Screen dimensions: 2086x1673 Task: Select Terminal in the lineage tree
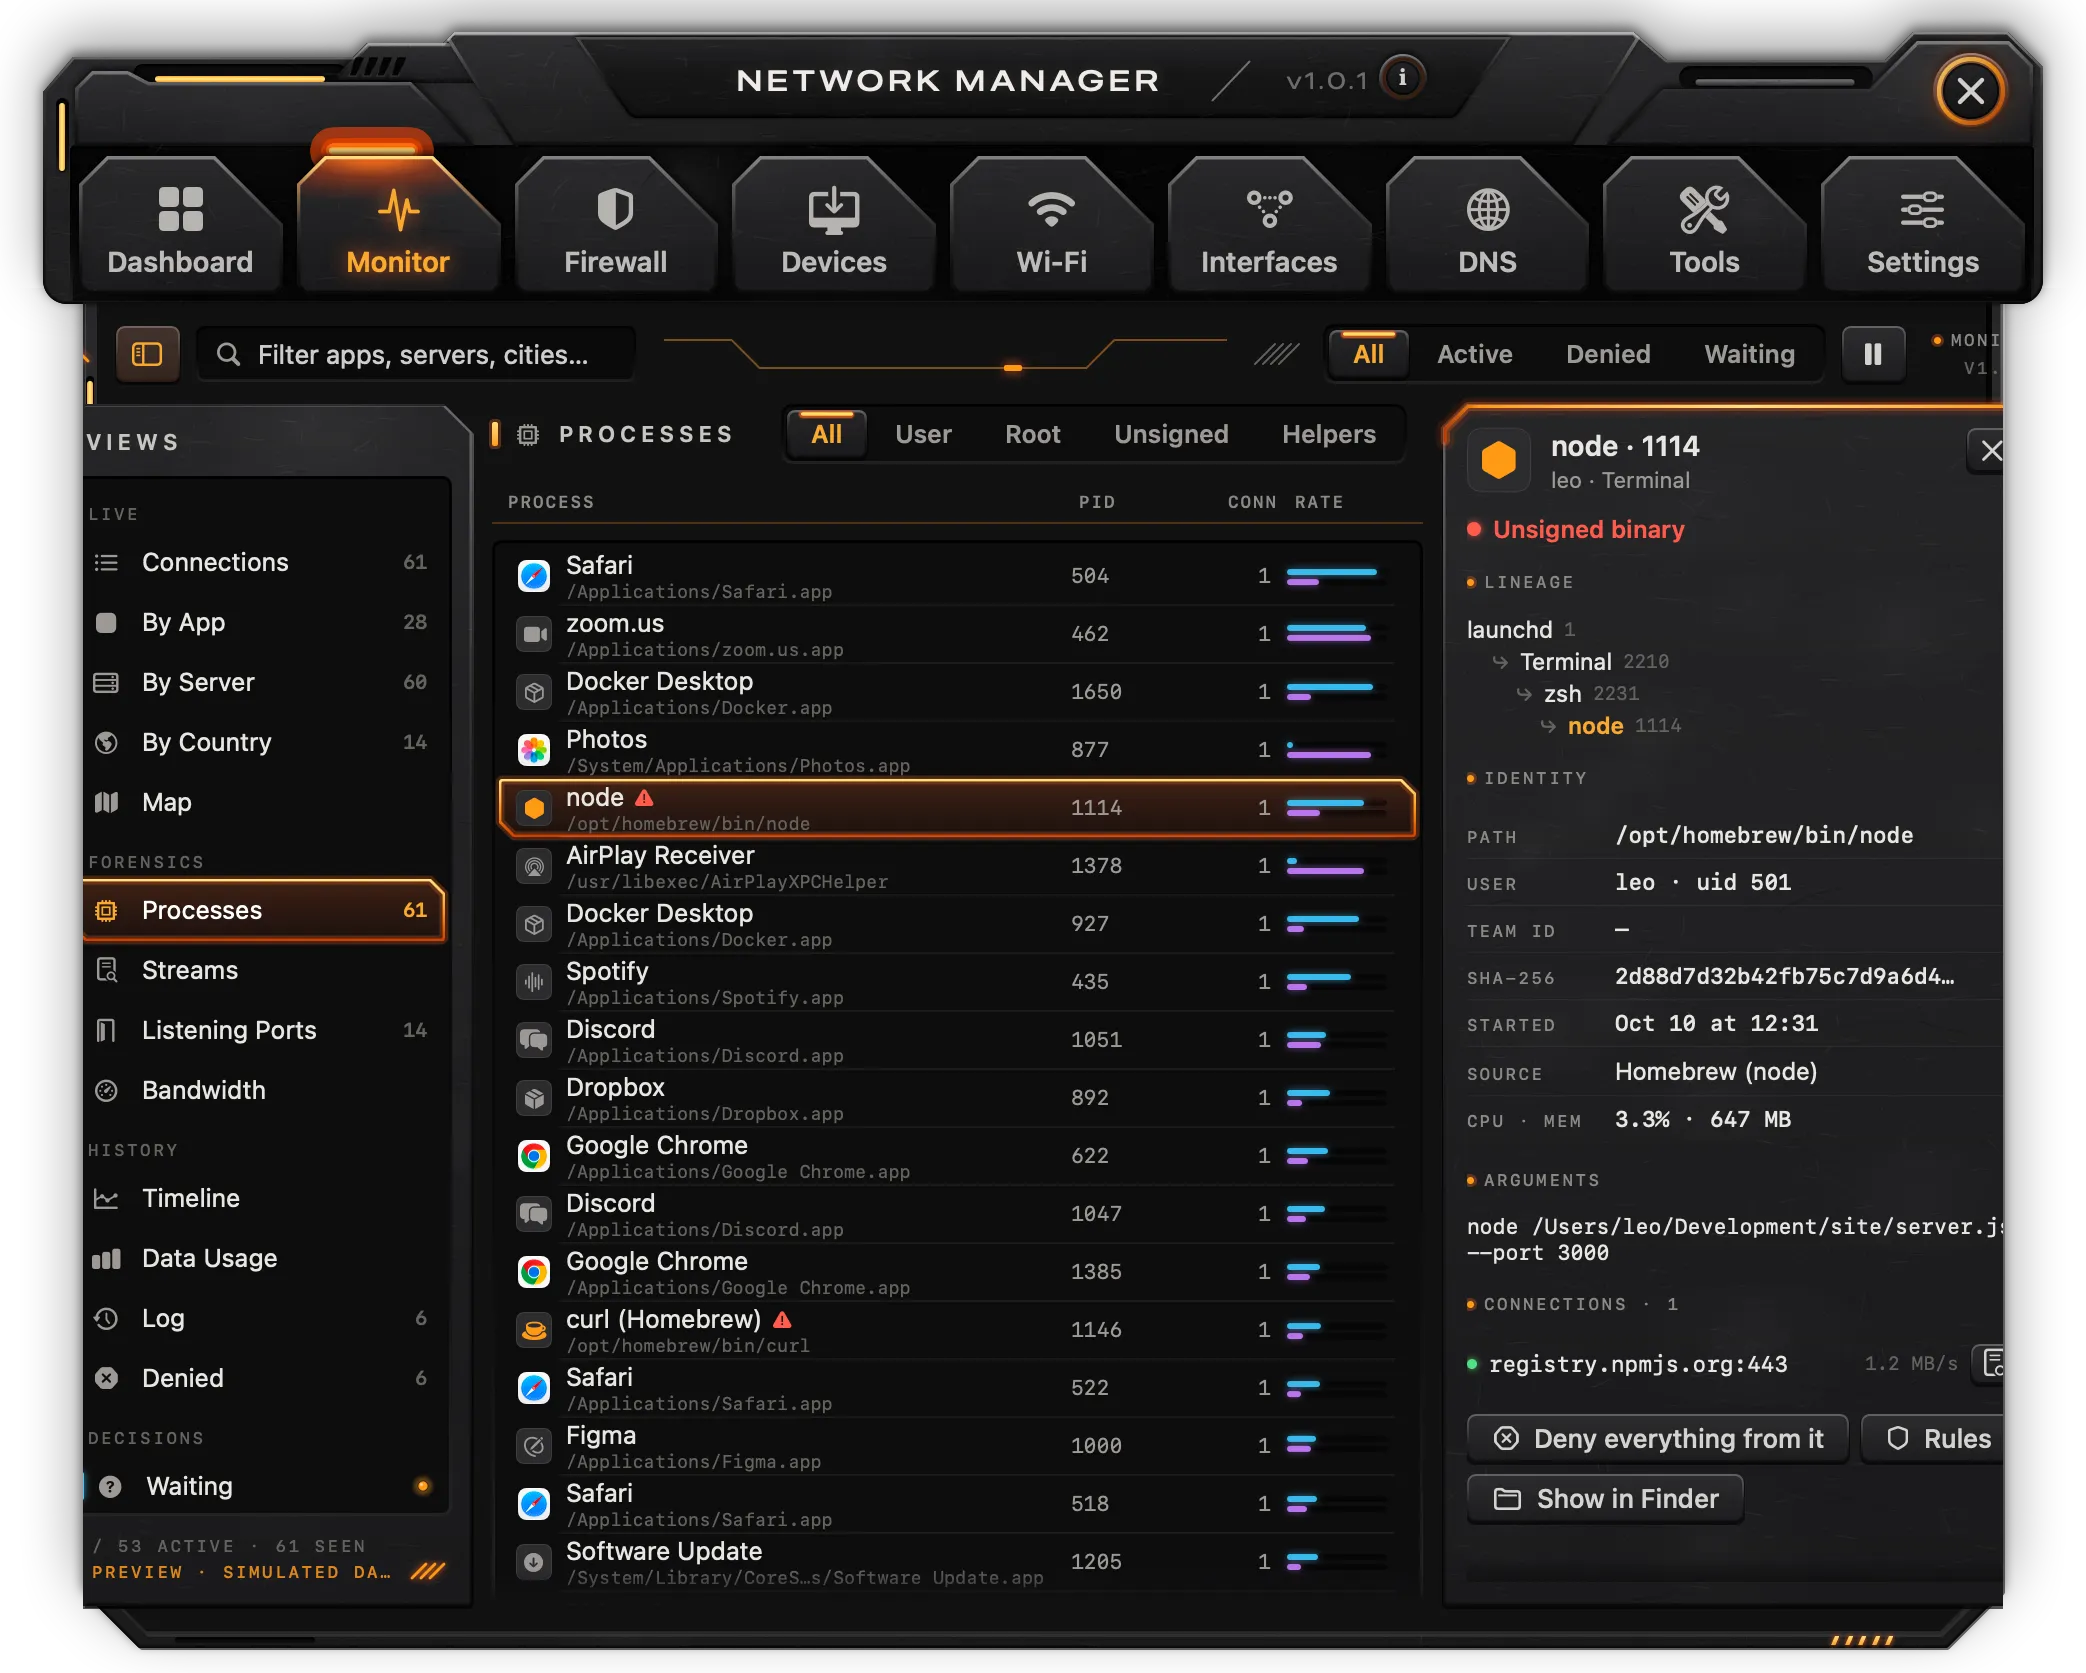coord(1565,662)
